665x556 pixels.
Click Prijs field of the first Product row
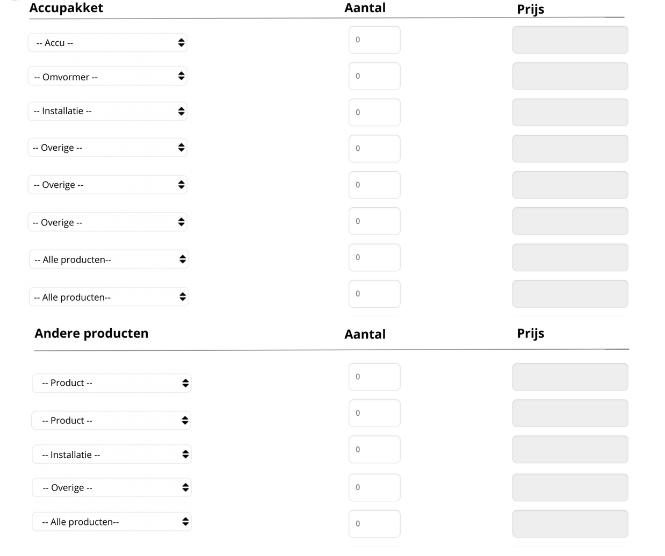click(x=570, y=377)
